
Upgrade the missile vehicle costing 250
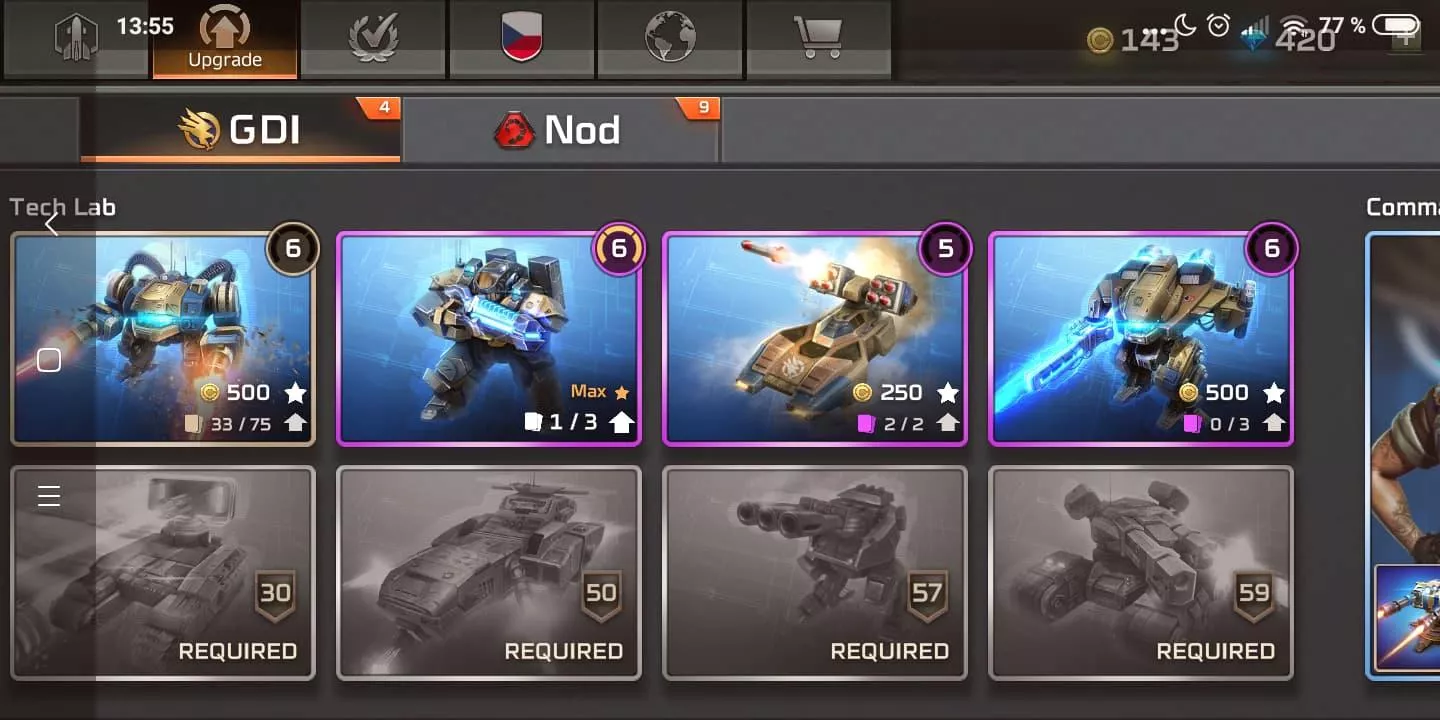tap(815, 339)
